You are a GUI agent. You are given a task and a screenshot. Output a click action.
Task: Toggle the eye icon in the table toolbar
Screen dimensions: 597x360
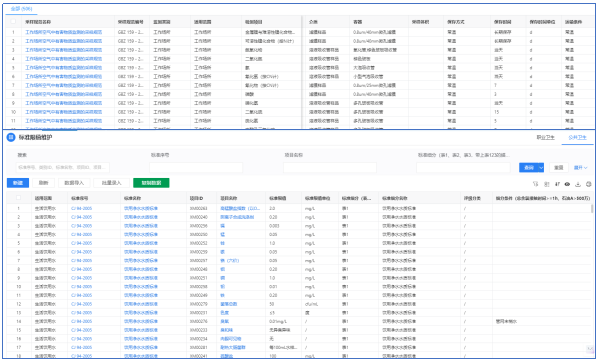coord(567,184)
